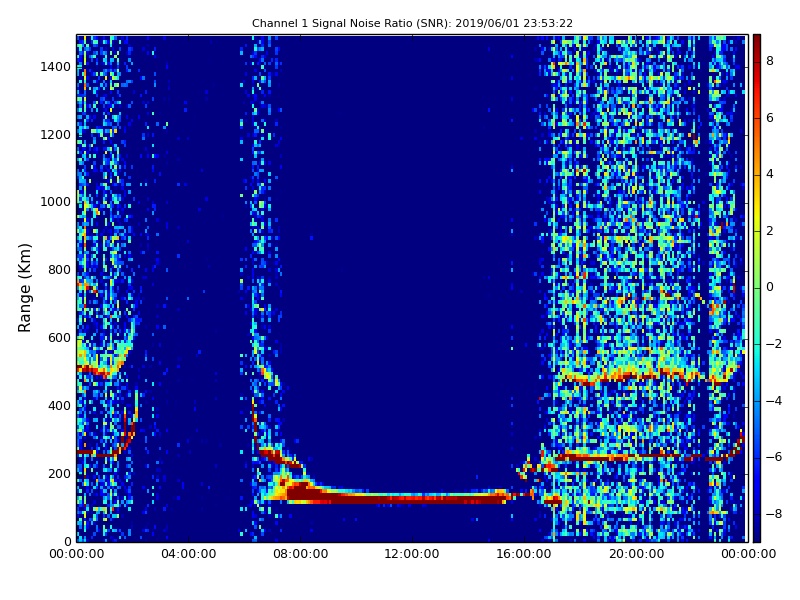Click the colorbar label −8
The height and width of the screenshot is (600, 800).
(x=774, y=514)
